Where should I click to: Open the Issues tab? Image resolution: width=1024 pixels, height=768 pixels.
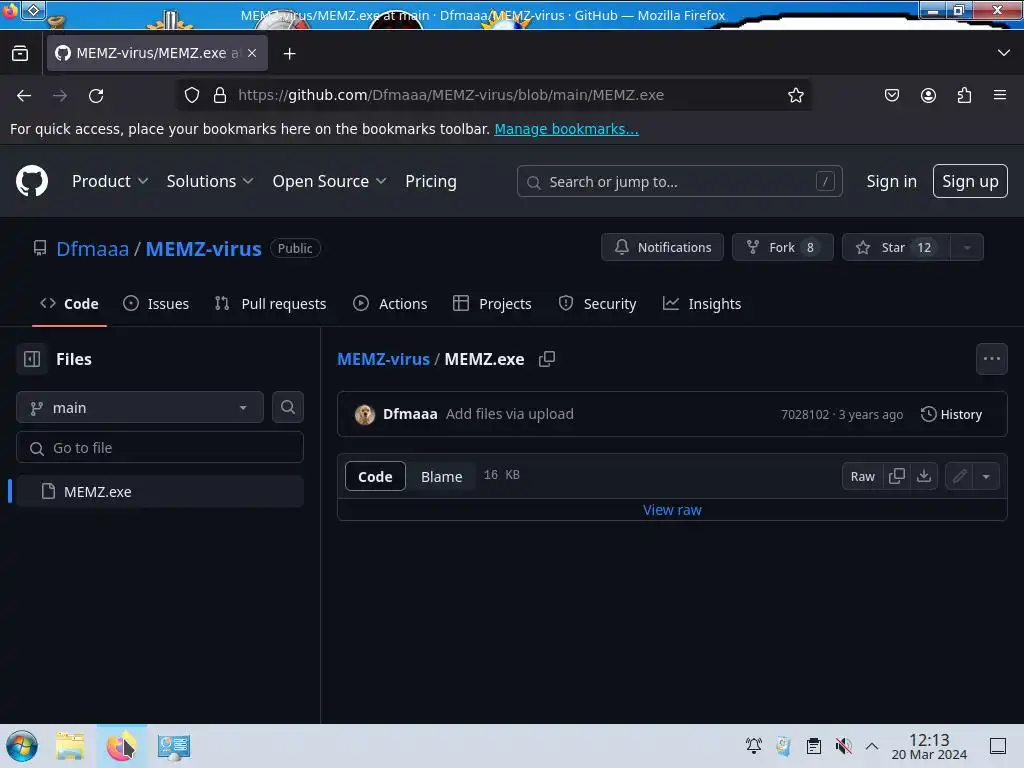tap(156, 304)
